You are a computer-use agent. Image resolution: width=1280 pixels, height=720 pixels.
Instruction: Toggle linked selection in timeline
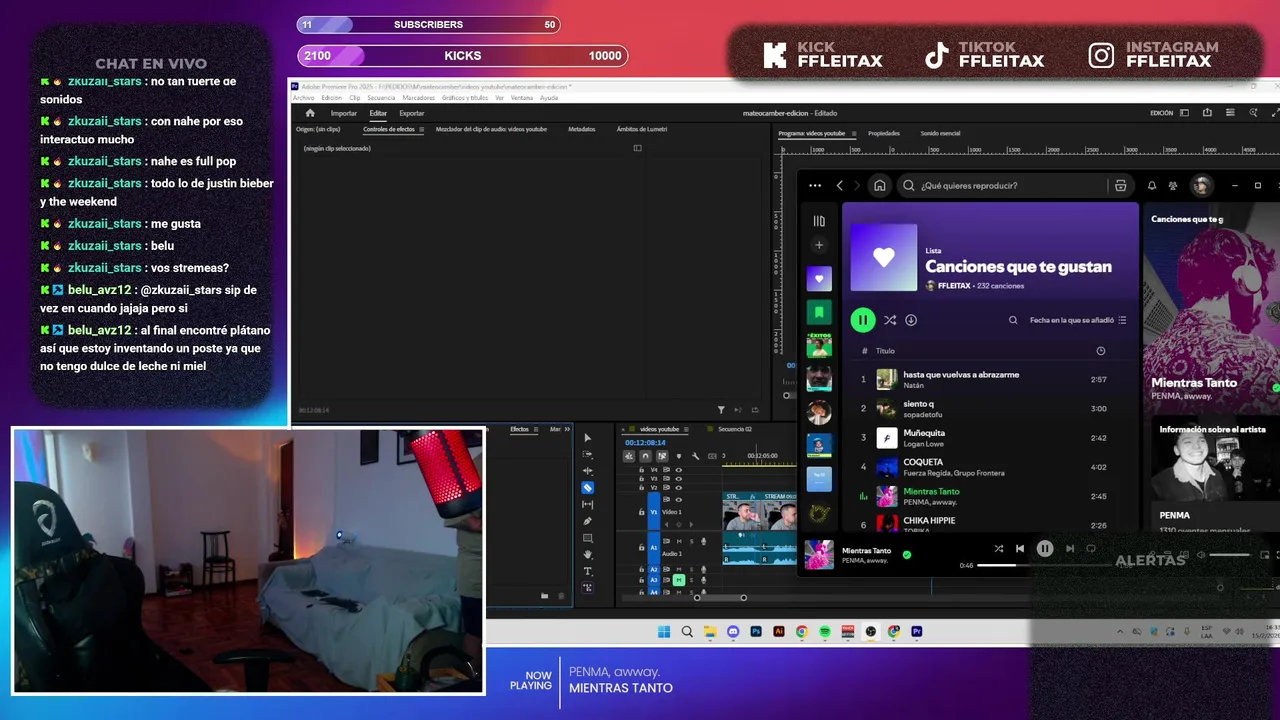661,456
